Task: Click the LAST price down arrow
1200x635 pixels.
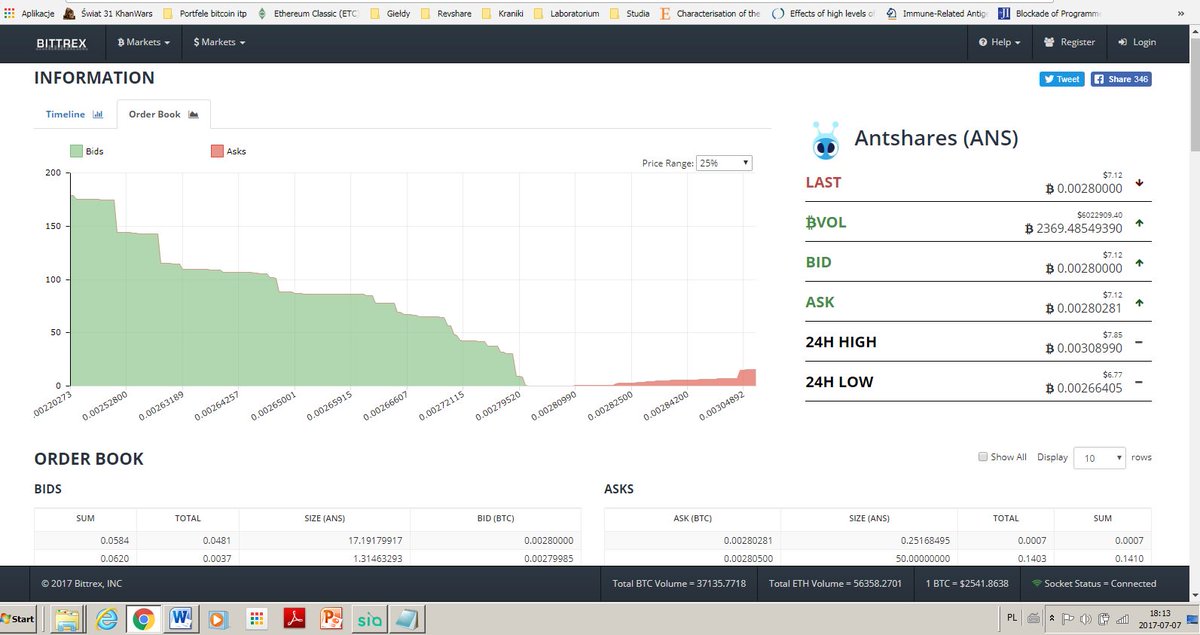Action: 1140,183
